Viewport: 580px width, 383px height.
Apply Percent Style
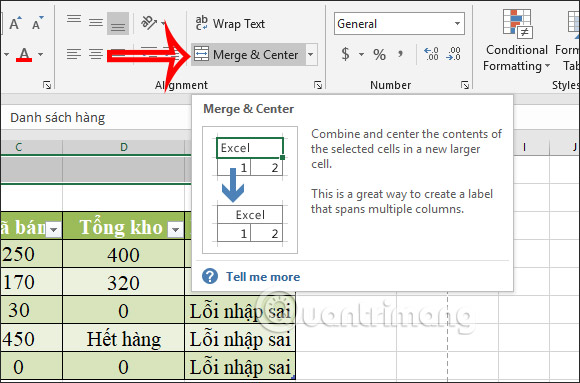pyautogui.click(x=380, y=55)
